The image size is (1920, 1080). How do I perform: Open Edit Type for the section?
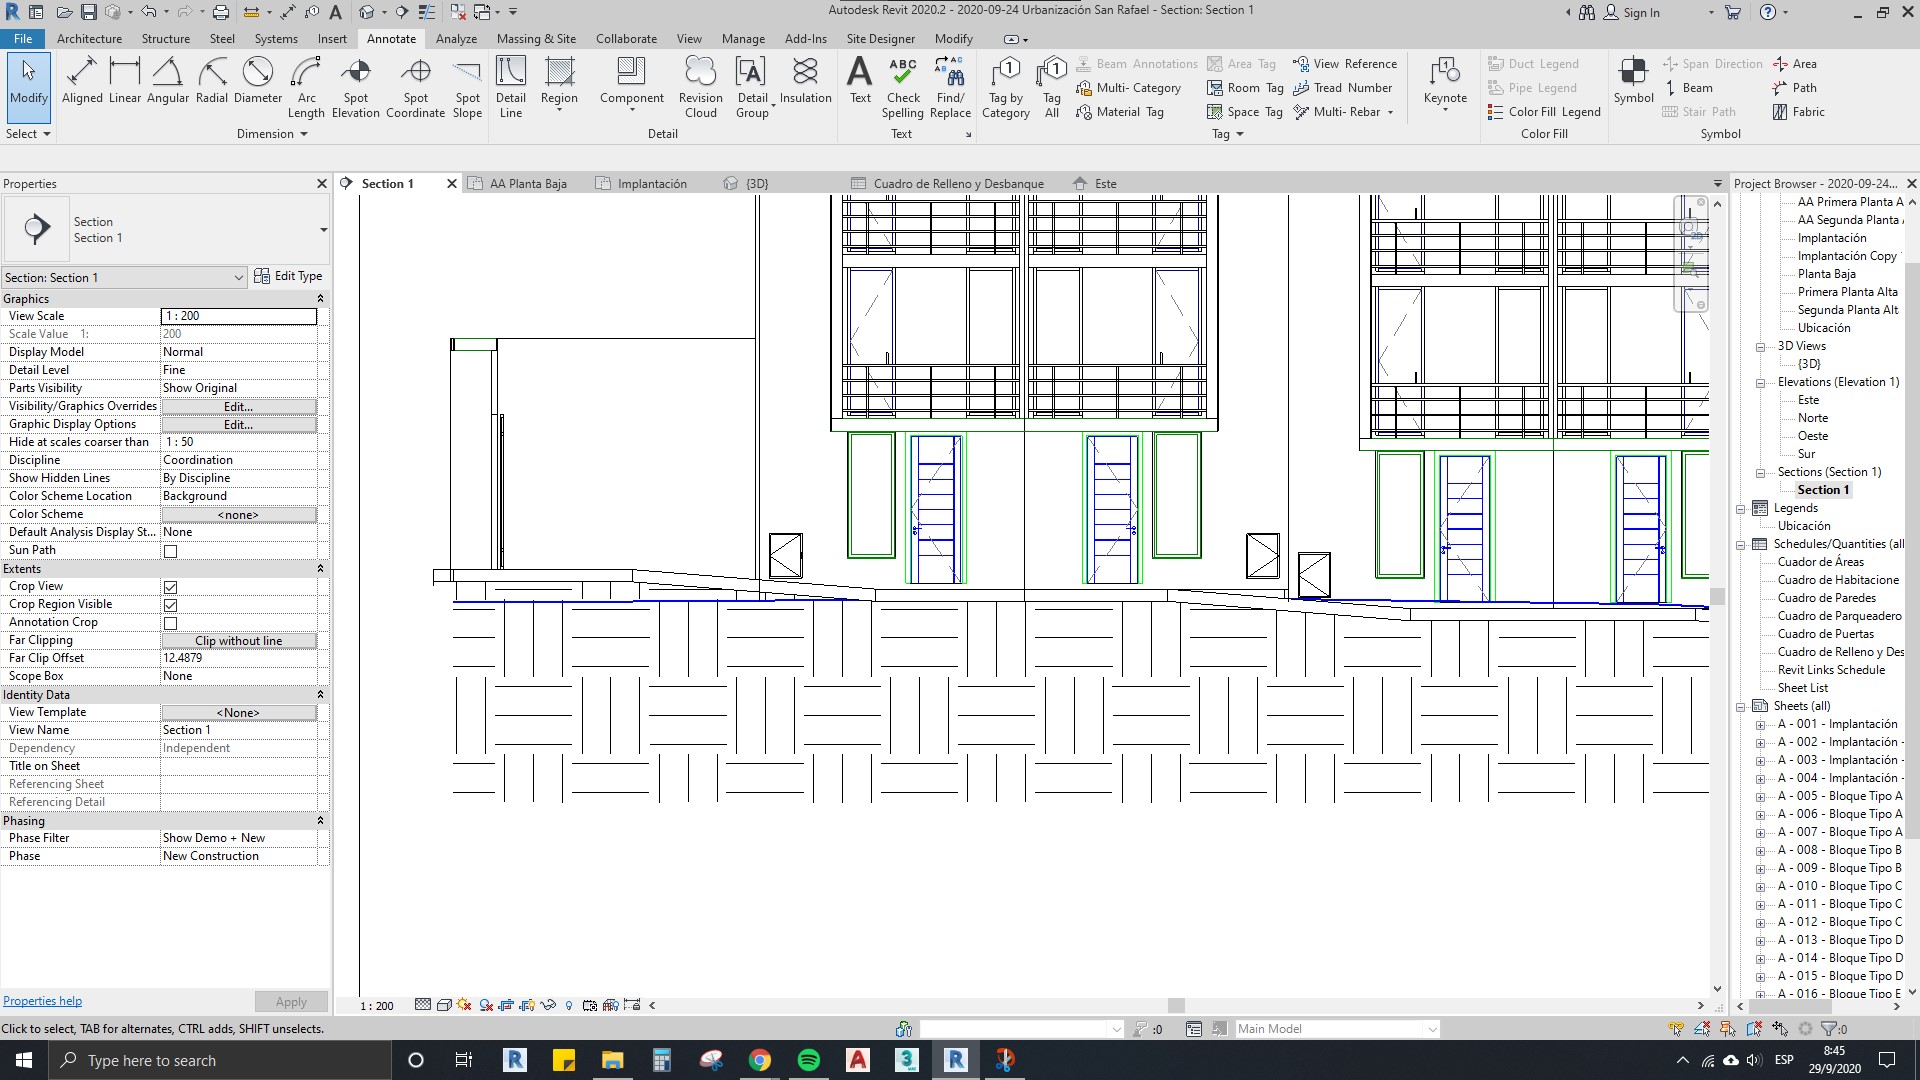[x=289, y=276]
